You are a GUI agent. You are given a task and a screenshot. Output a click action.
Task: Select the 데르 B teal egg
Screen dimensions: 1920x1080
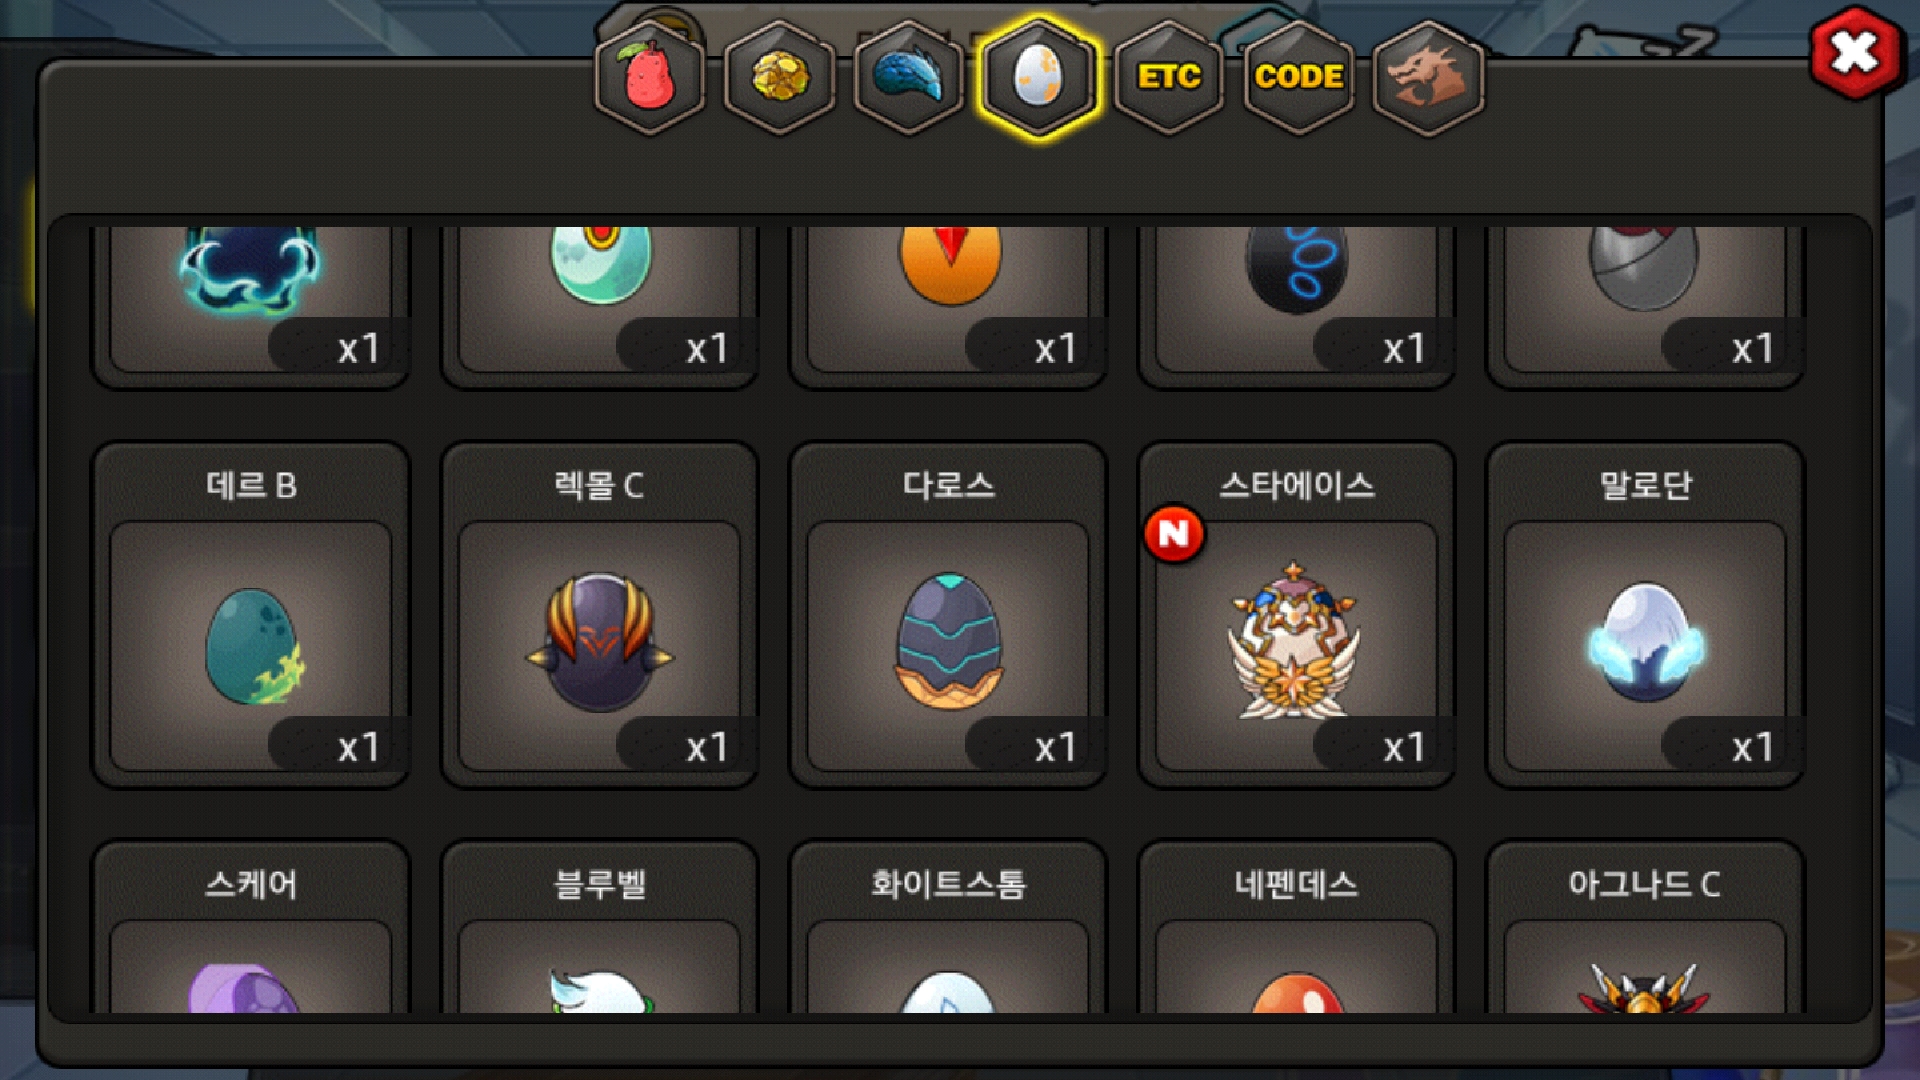point(251,614)
